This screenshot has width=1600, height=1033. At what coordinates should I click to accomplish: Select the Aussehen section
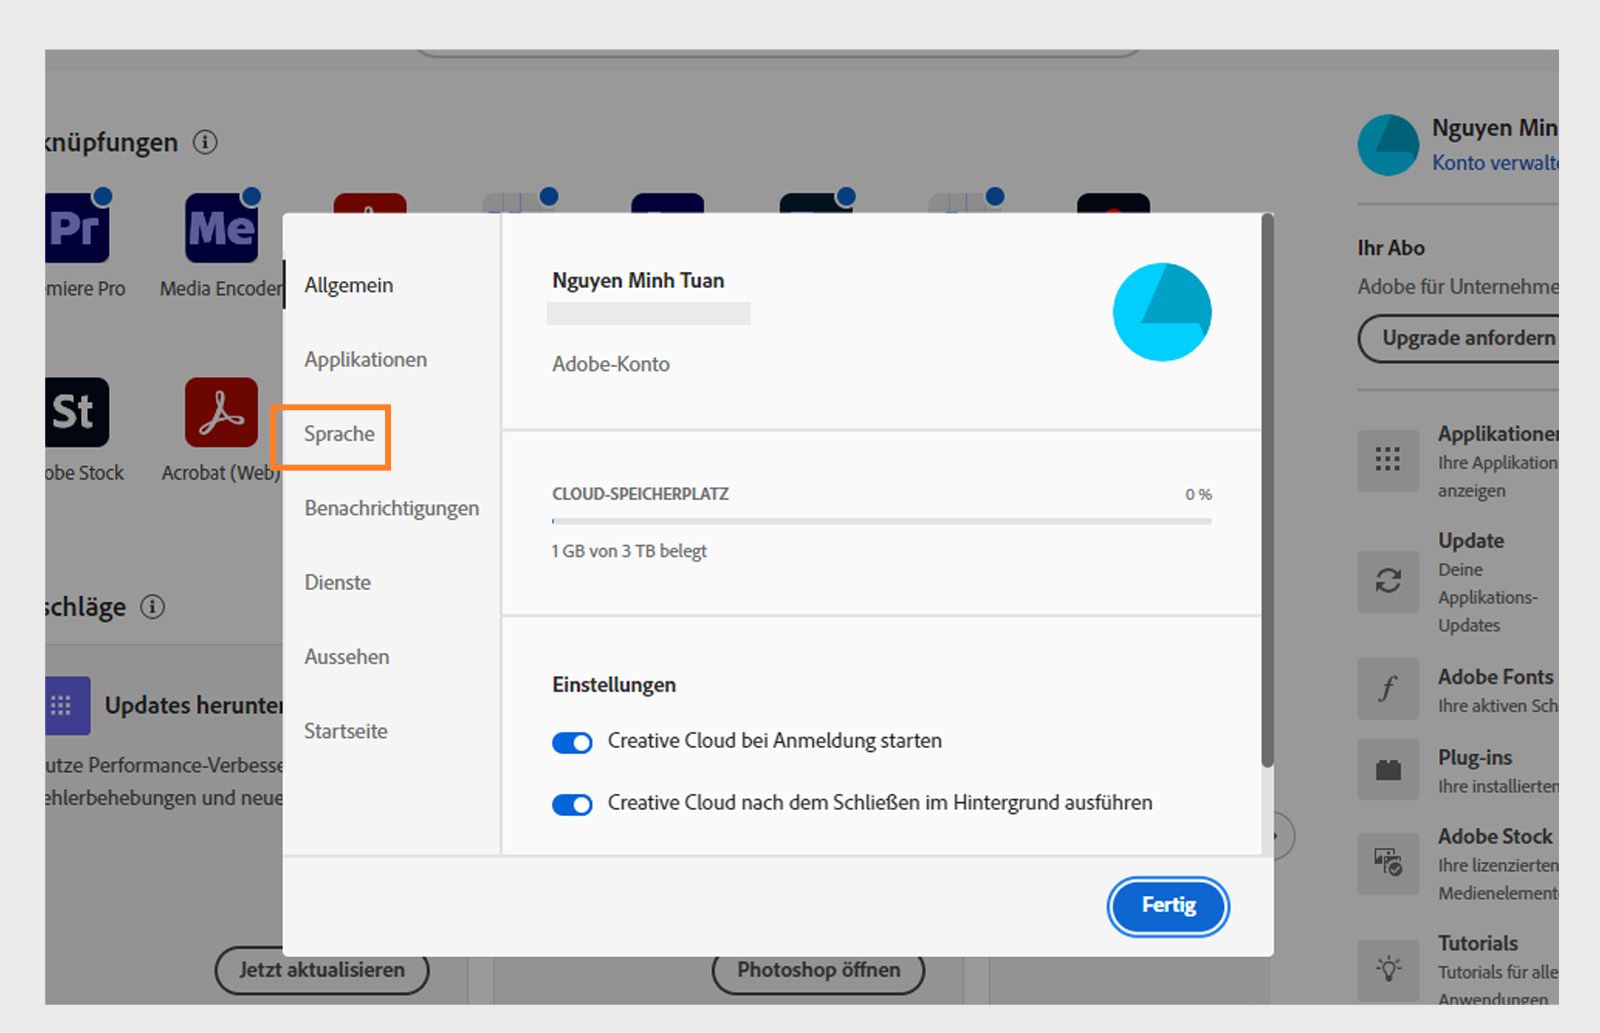click(347, 656)
